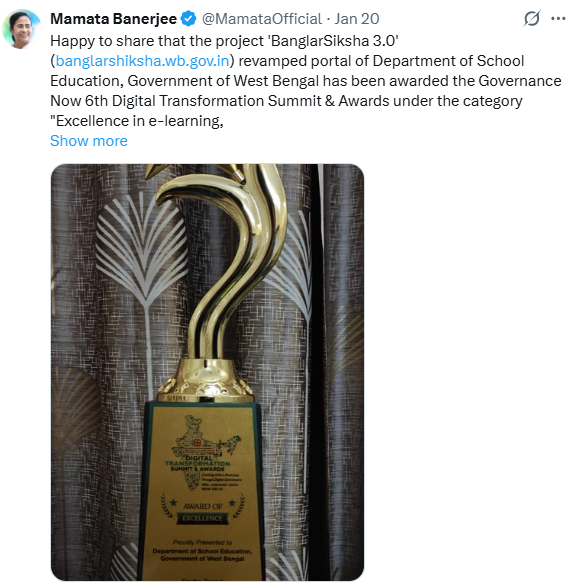
Task: Expand the post with Show more
Action: point(89,141)
